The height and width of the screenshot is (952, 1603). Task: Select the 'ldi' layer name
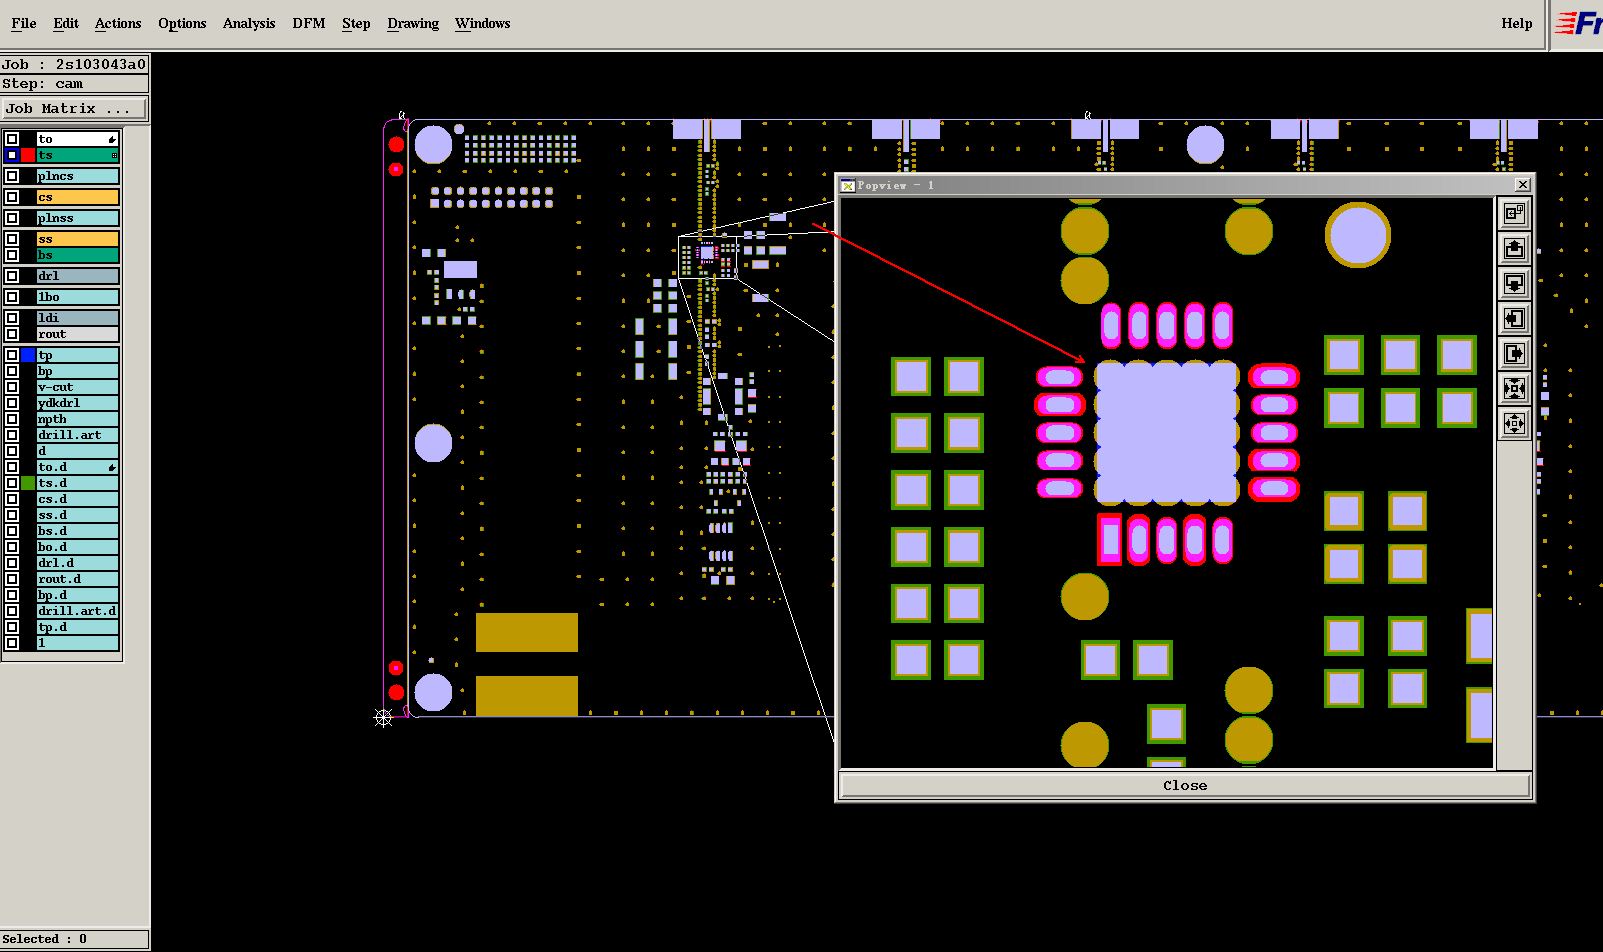pyautogui.click(x=78, y=318)
